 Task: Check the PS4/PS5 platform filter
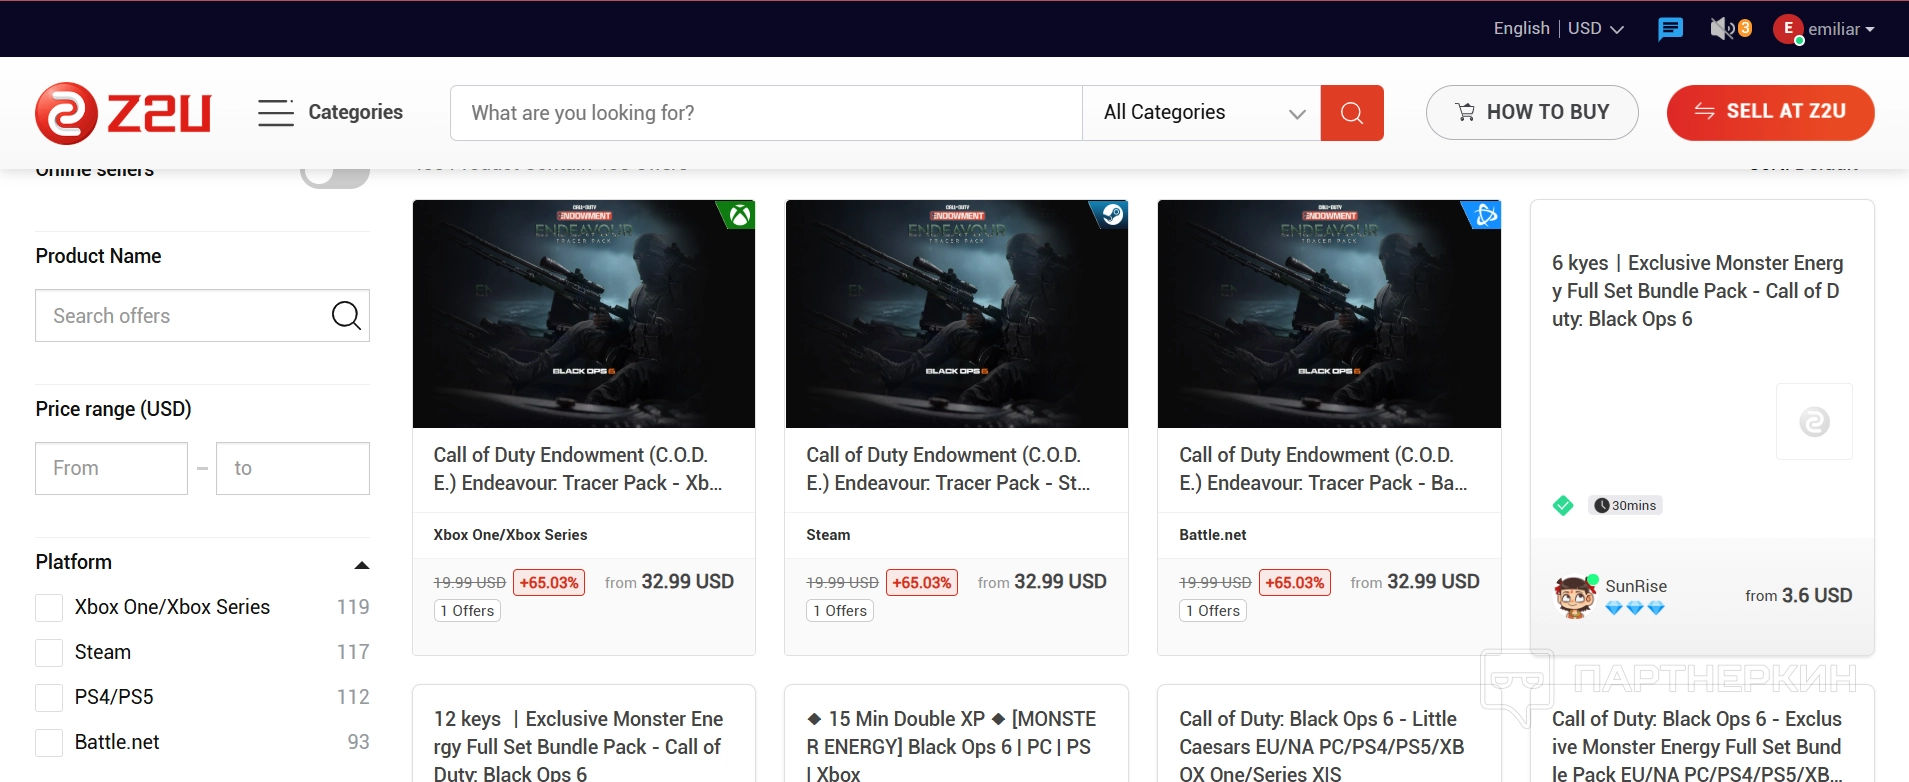click(49, 697)
